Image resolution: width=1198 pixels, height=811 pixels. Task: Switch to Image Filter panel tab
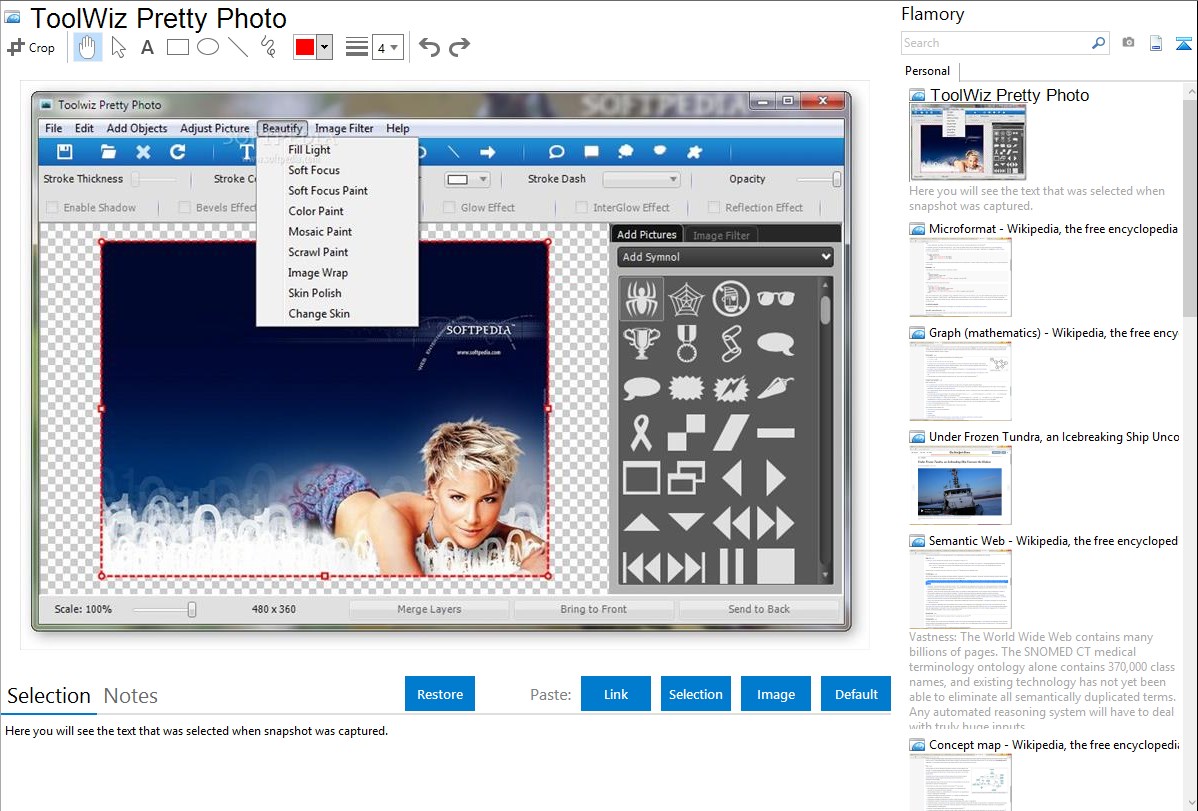pyautogui.click(x=721, y=235)
